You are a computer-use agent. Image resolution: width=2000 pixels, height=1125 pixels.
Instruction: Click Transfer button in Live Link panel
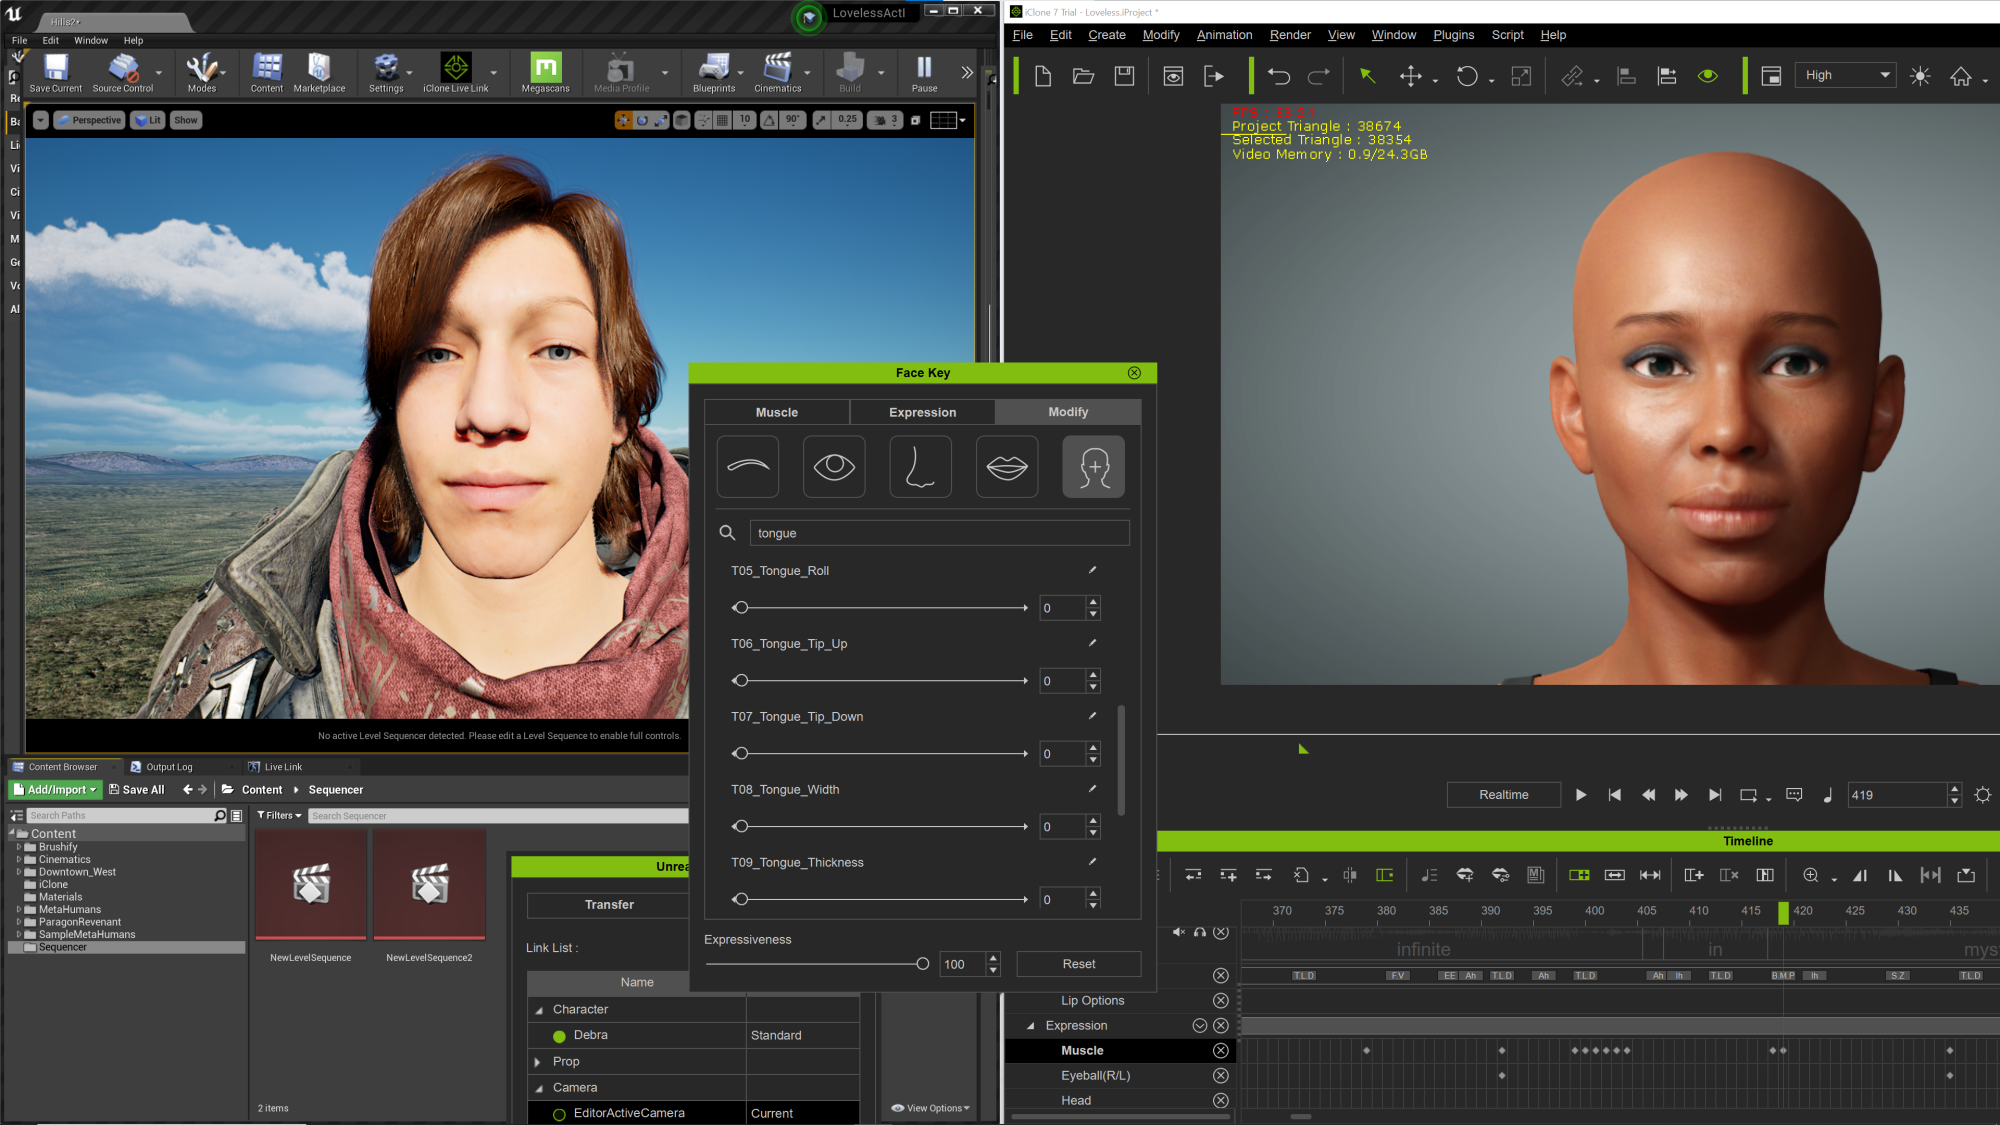(609, 905)
